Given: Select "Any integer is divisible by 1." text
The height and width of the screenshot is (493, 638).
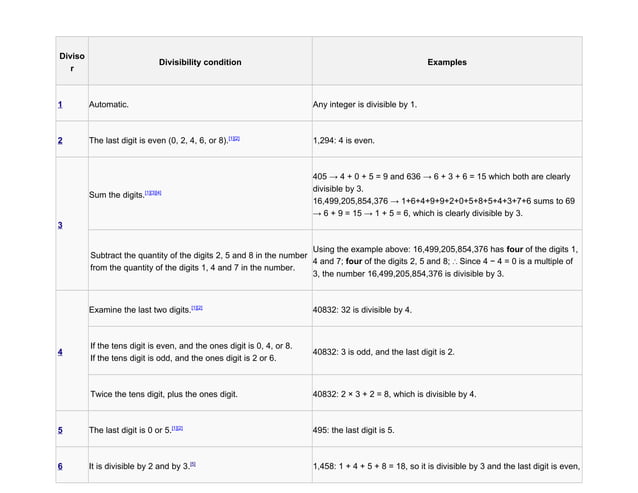Looking at the screenshot, I should coord(365,104).
